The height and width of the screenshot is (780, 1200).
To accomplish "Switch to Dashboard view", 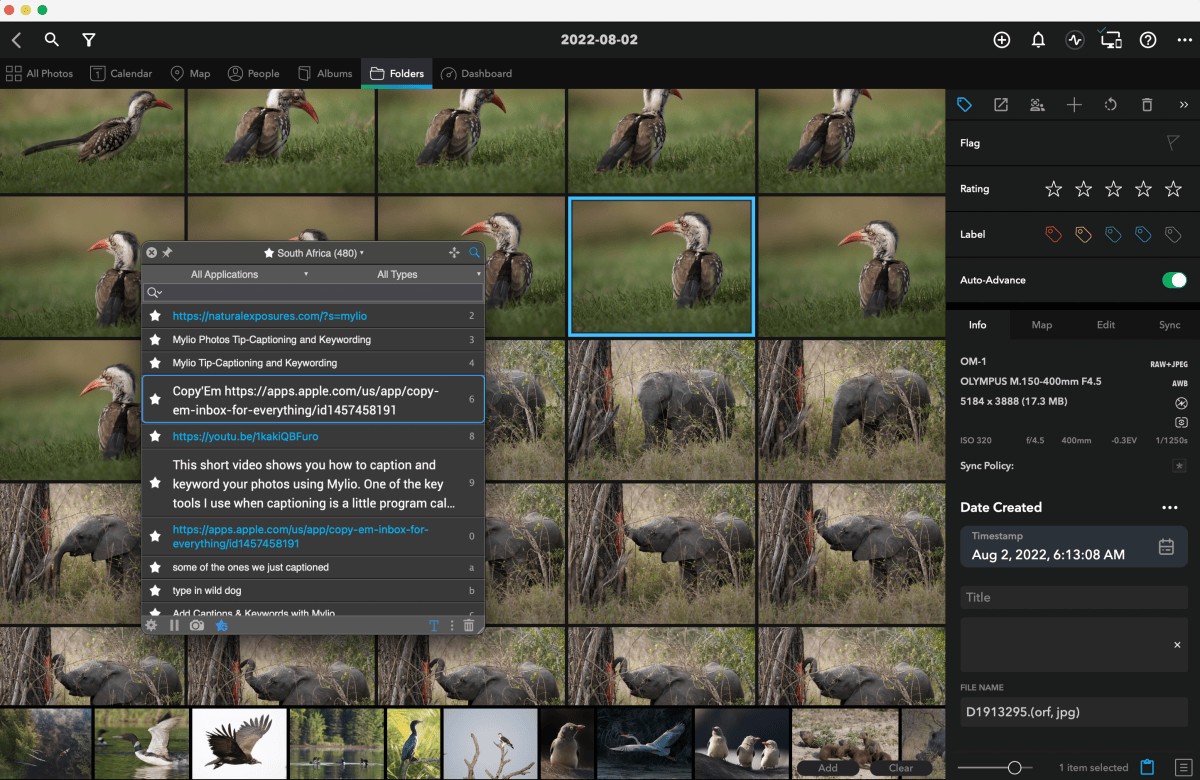I will [476, 73].
